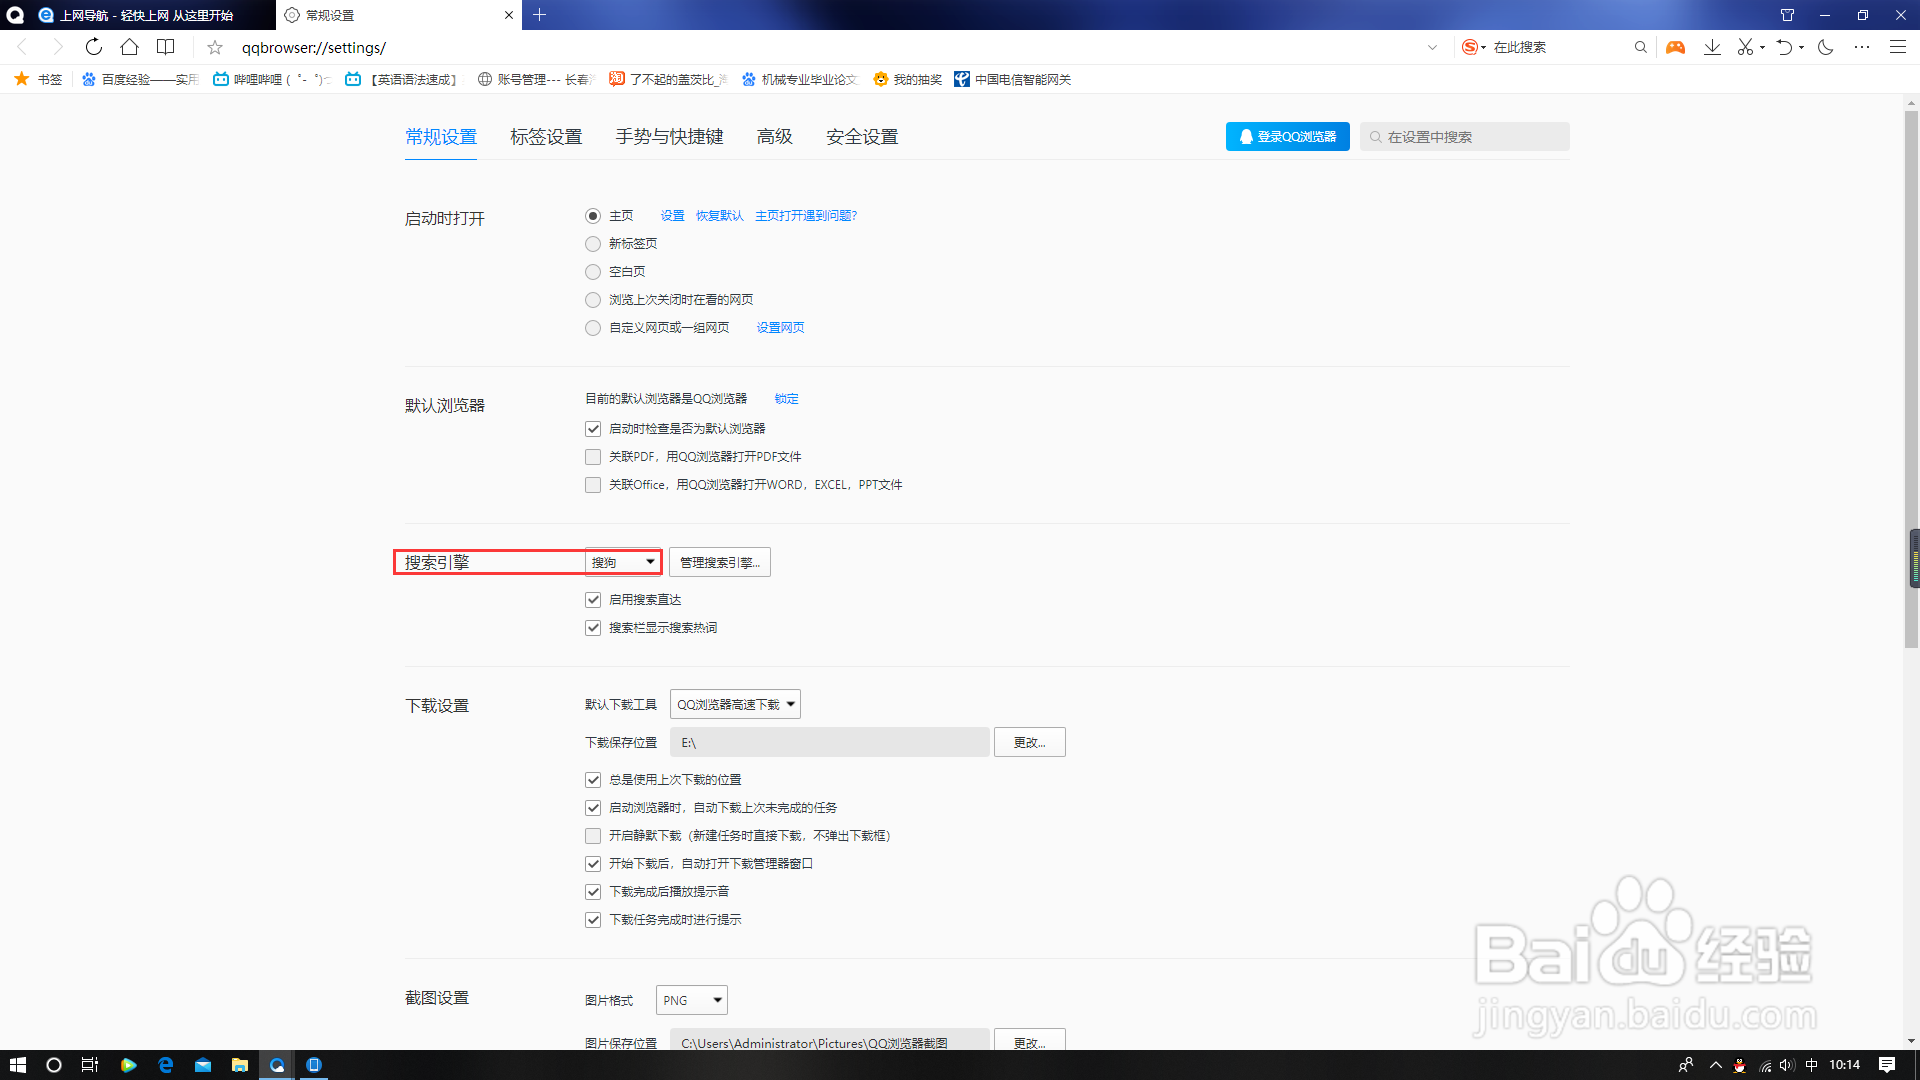Refresh the current settings page
This screenshot has width=1920, height=1080.
93,47
